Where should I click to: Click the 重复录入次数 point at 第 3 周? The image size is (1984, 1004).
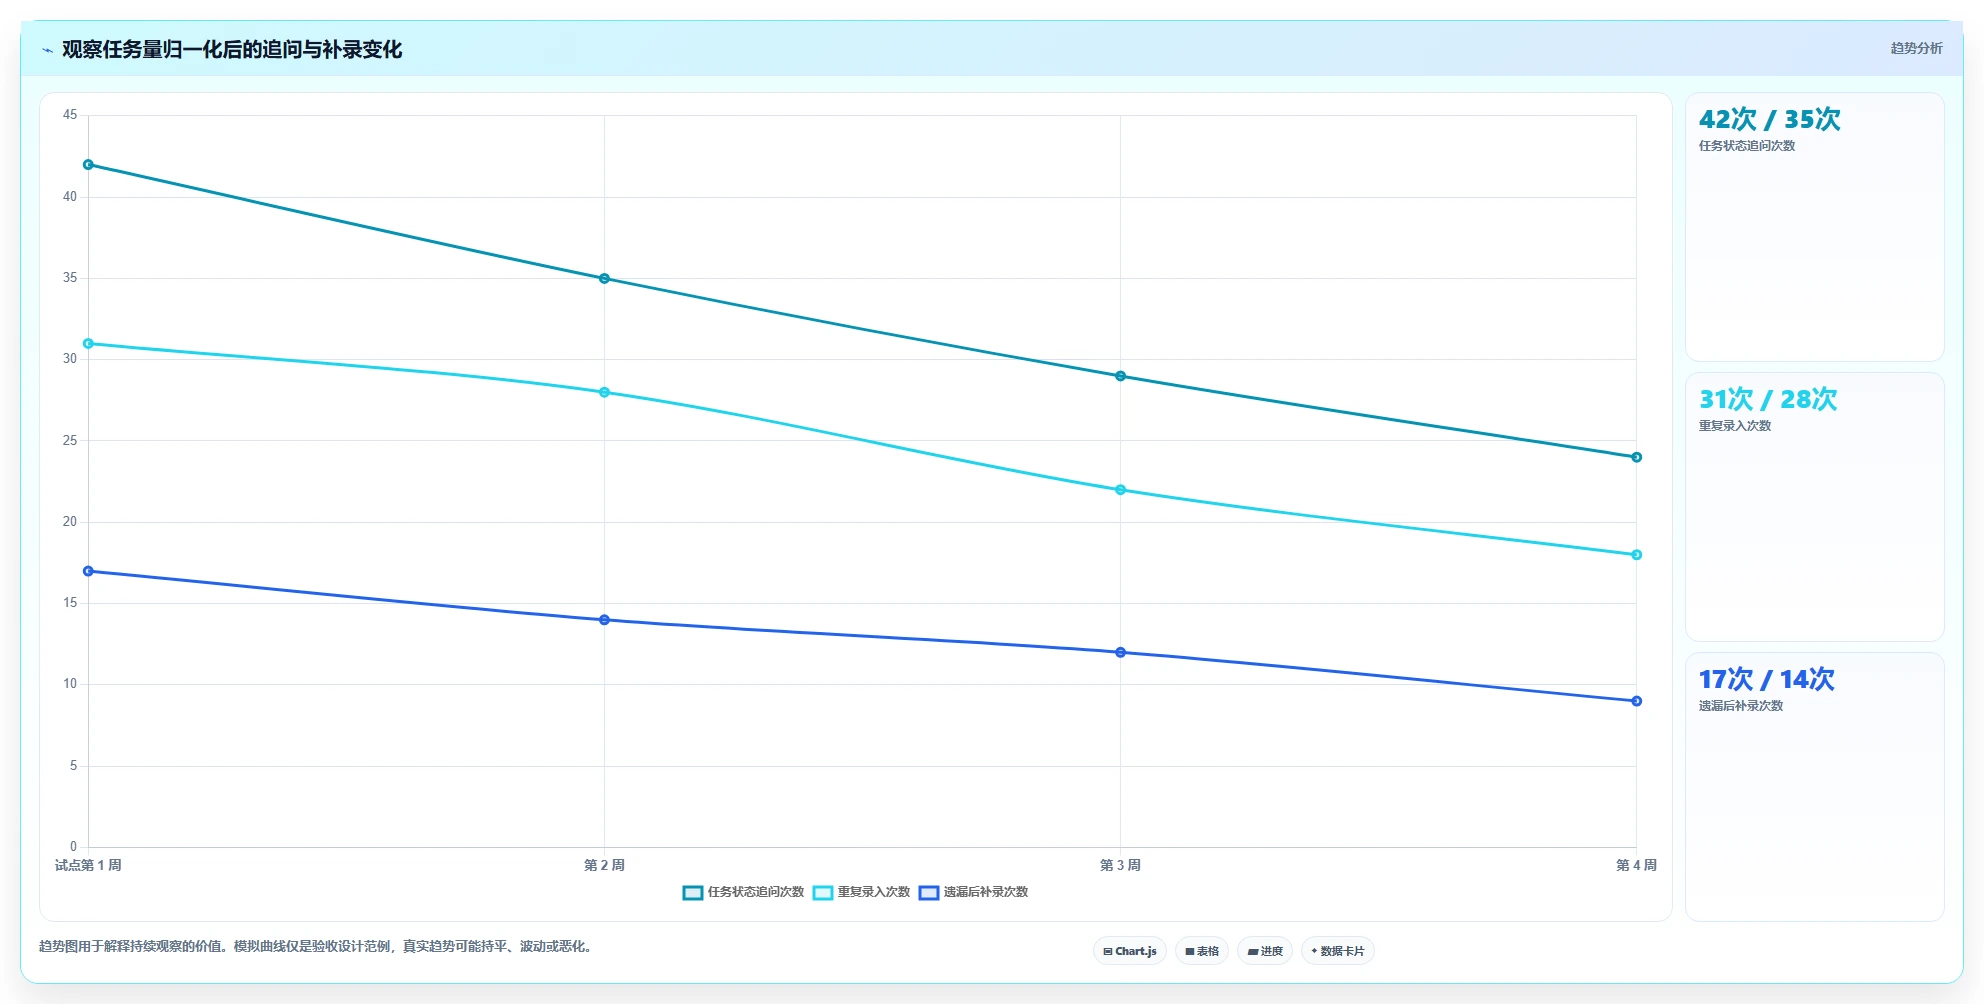[1120, 490]
